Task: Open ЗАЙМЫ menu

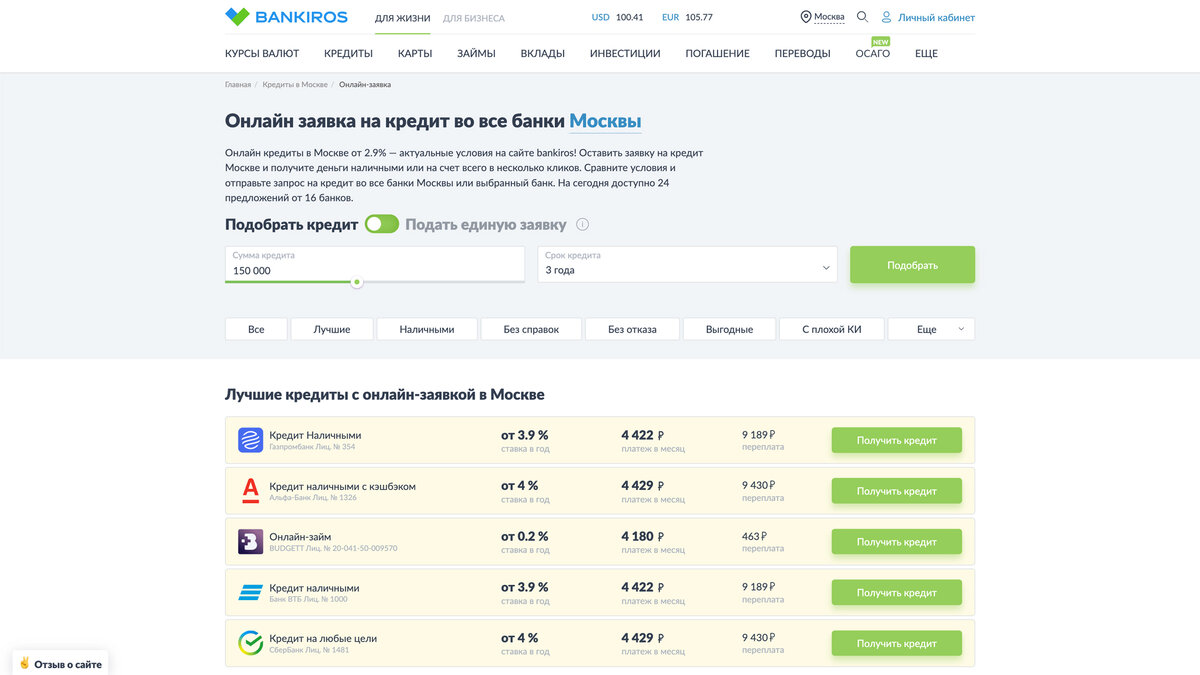Action: (476, 54)
